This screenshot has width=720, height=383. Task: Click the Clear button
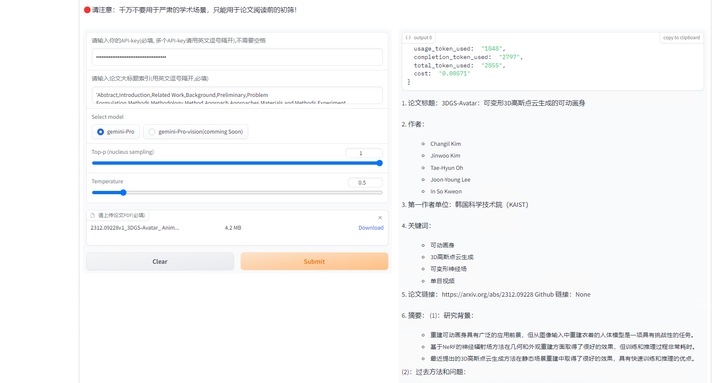(x=160, y=261)
